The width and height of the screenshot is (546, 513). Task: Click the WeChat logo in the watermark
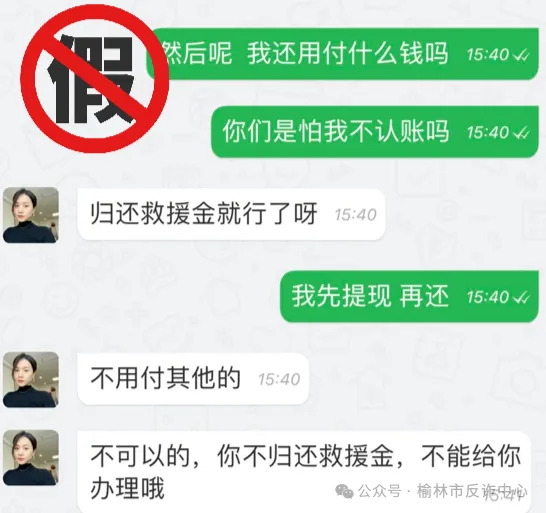click(x=344, y=491)
